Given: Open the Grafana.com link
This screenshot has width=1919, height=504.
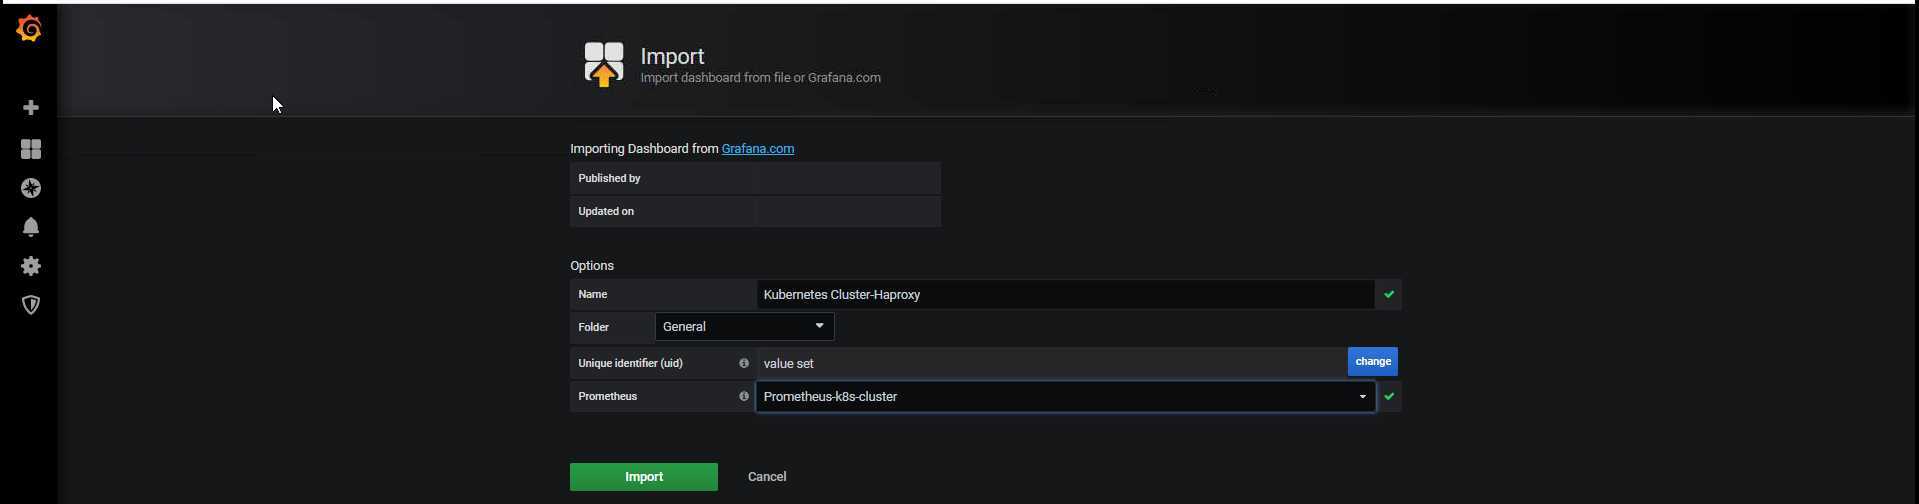Looking at the screenshot, I should pyautogui.click(x=758, y=148).
